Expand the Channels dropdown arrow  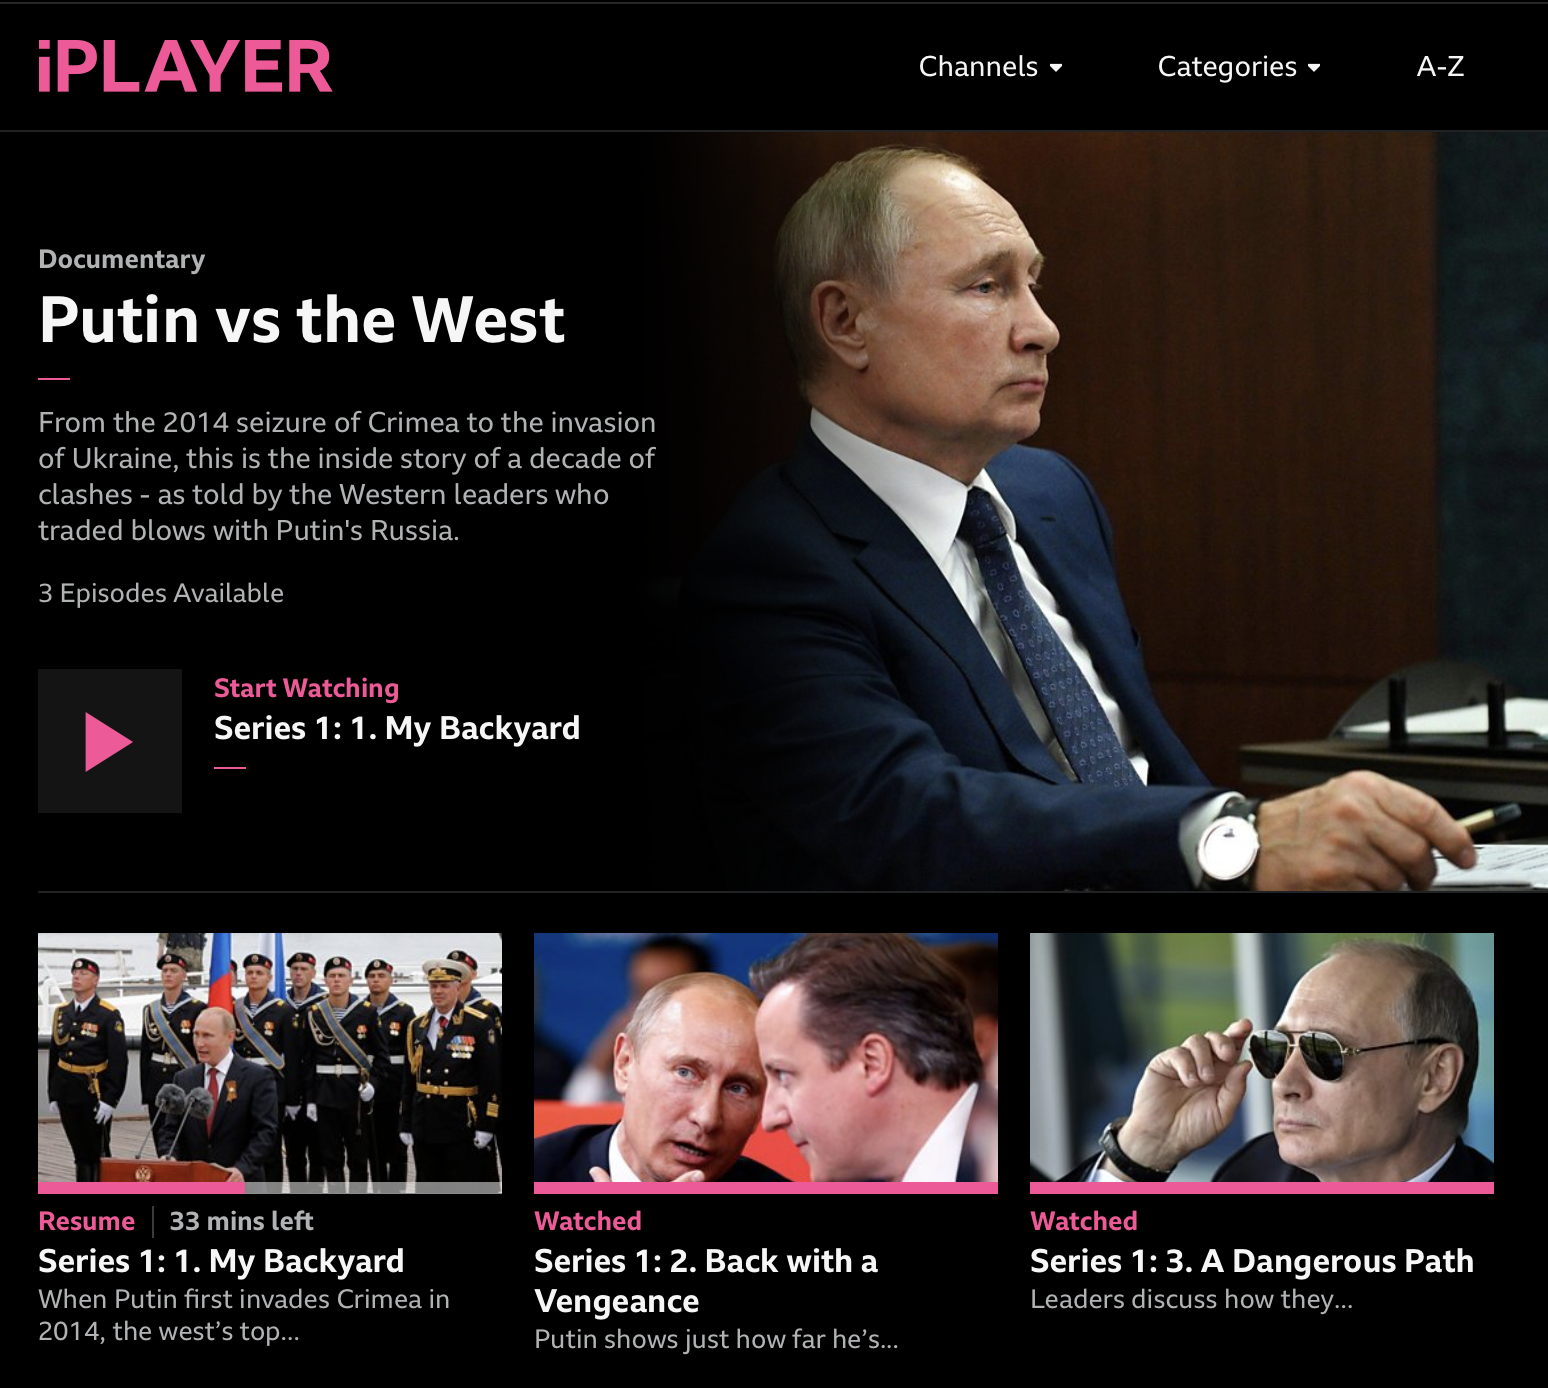pos(1056,68)
